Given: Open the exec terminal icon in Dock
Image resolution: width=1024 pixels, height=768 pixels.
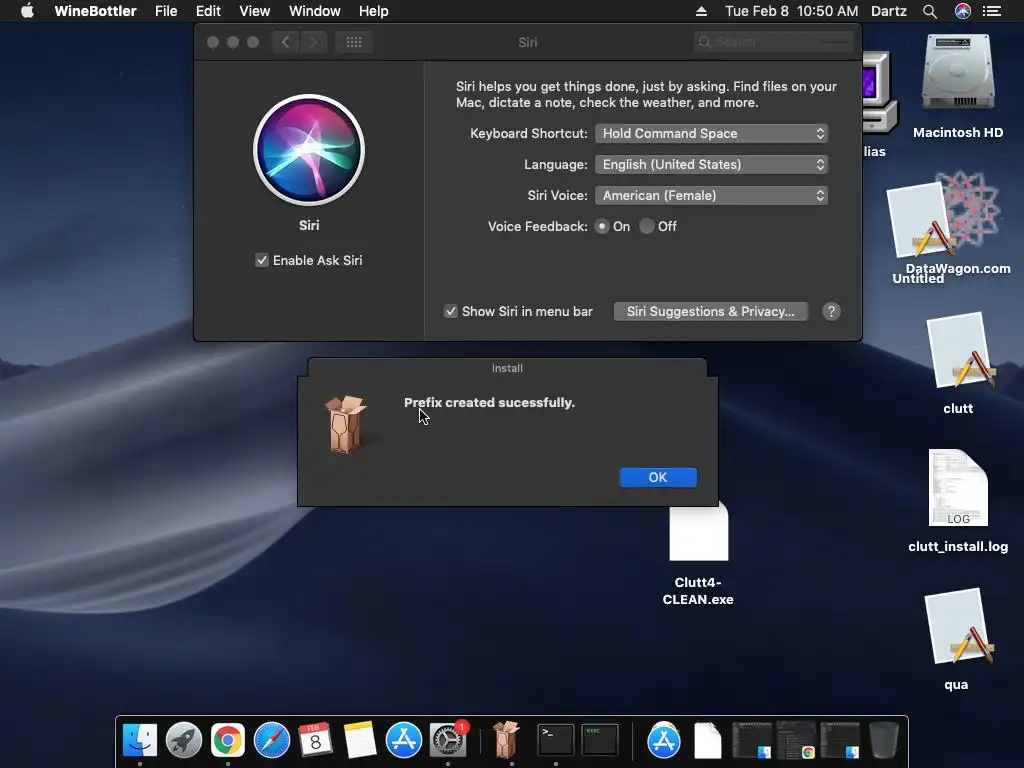Looking at the screenshot, I should click(x=600, y=740).
